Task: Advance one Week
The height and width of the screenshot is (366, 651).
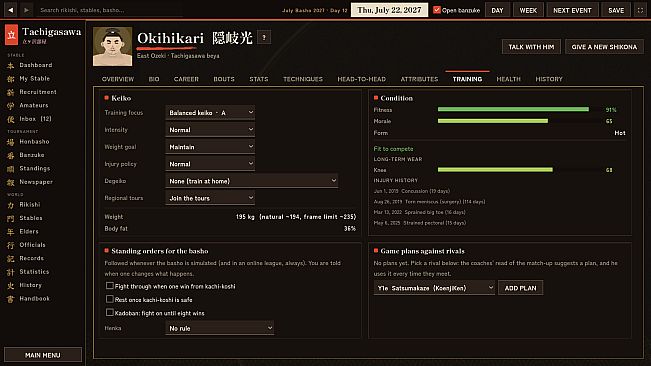Action: click(529, 10)
